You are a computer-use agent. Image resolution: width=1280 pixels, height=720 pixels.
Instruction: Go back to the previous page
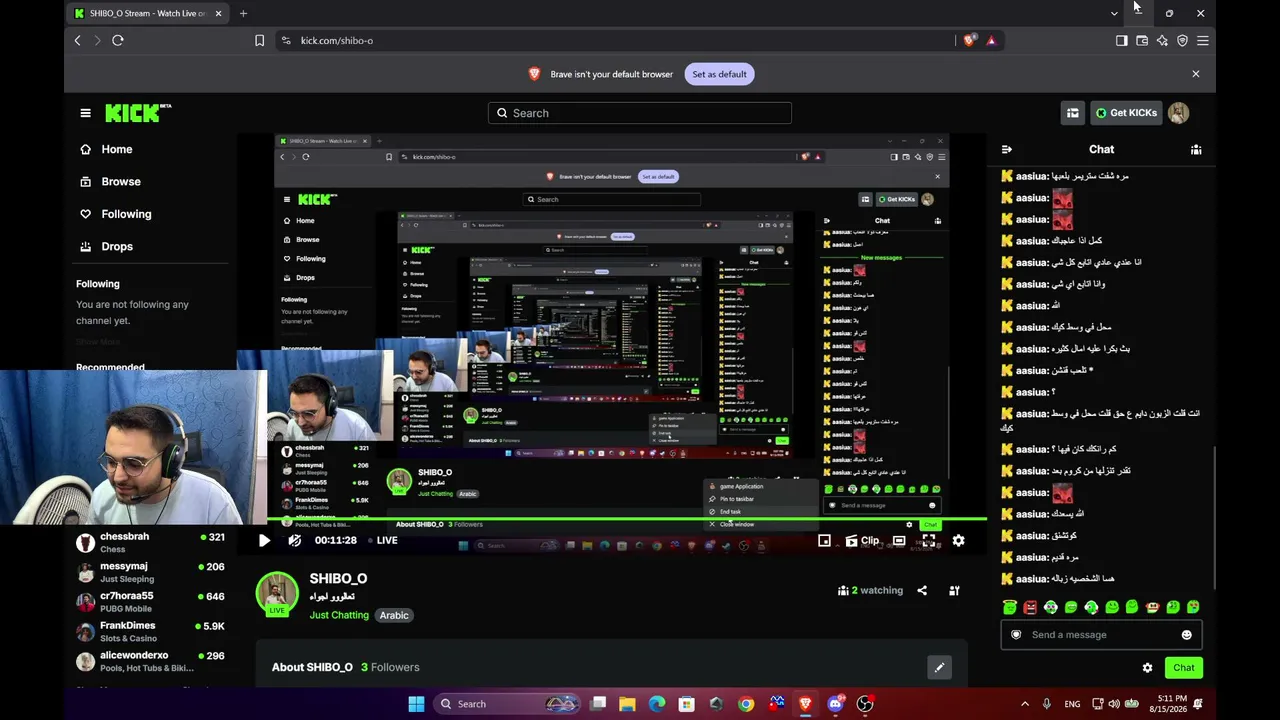click(x=77, y=40)
